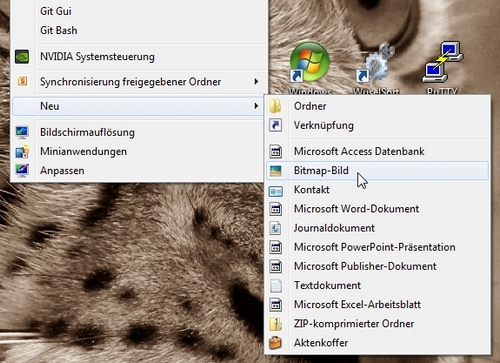
Task: Click the Verknüpfung shortcut arrow icon
Action: [x=275, y=125]
